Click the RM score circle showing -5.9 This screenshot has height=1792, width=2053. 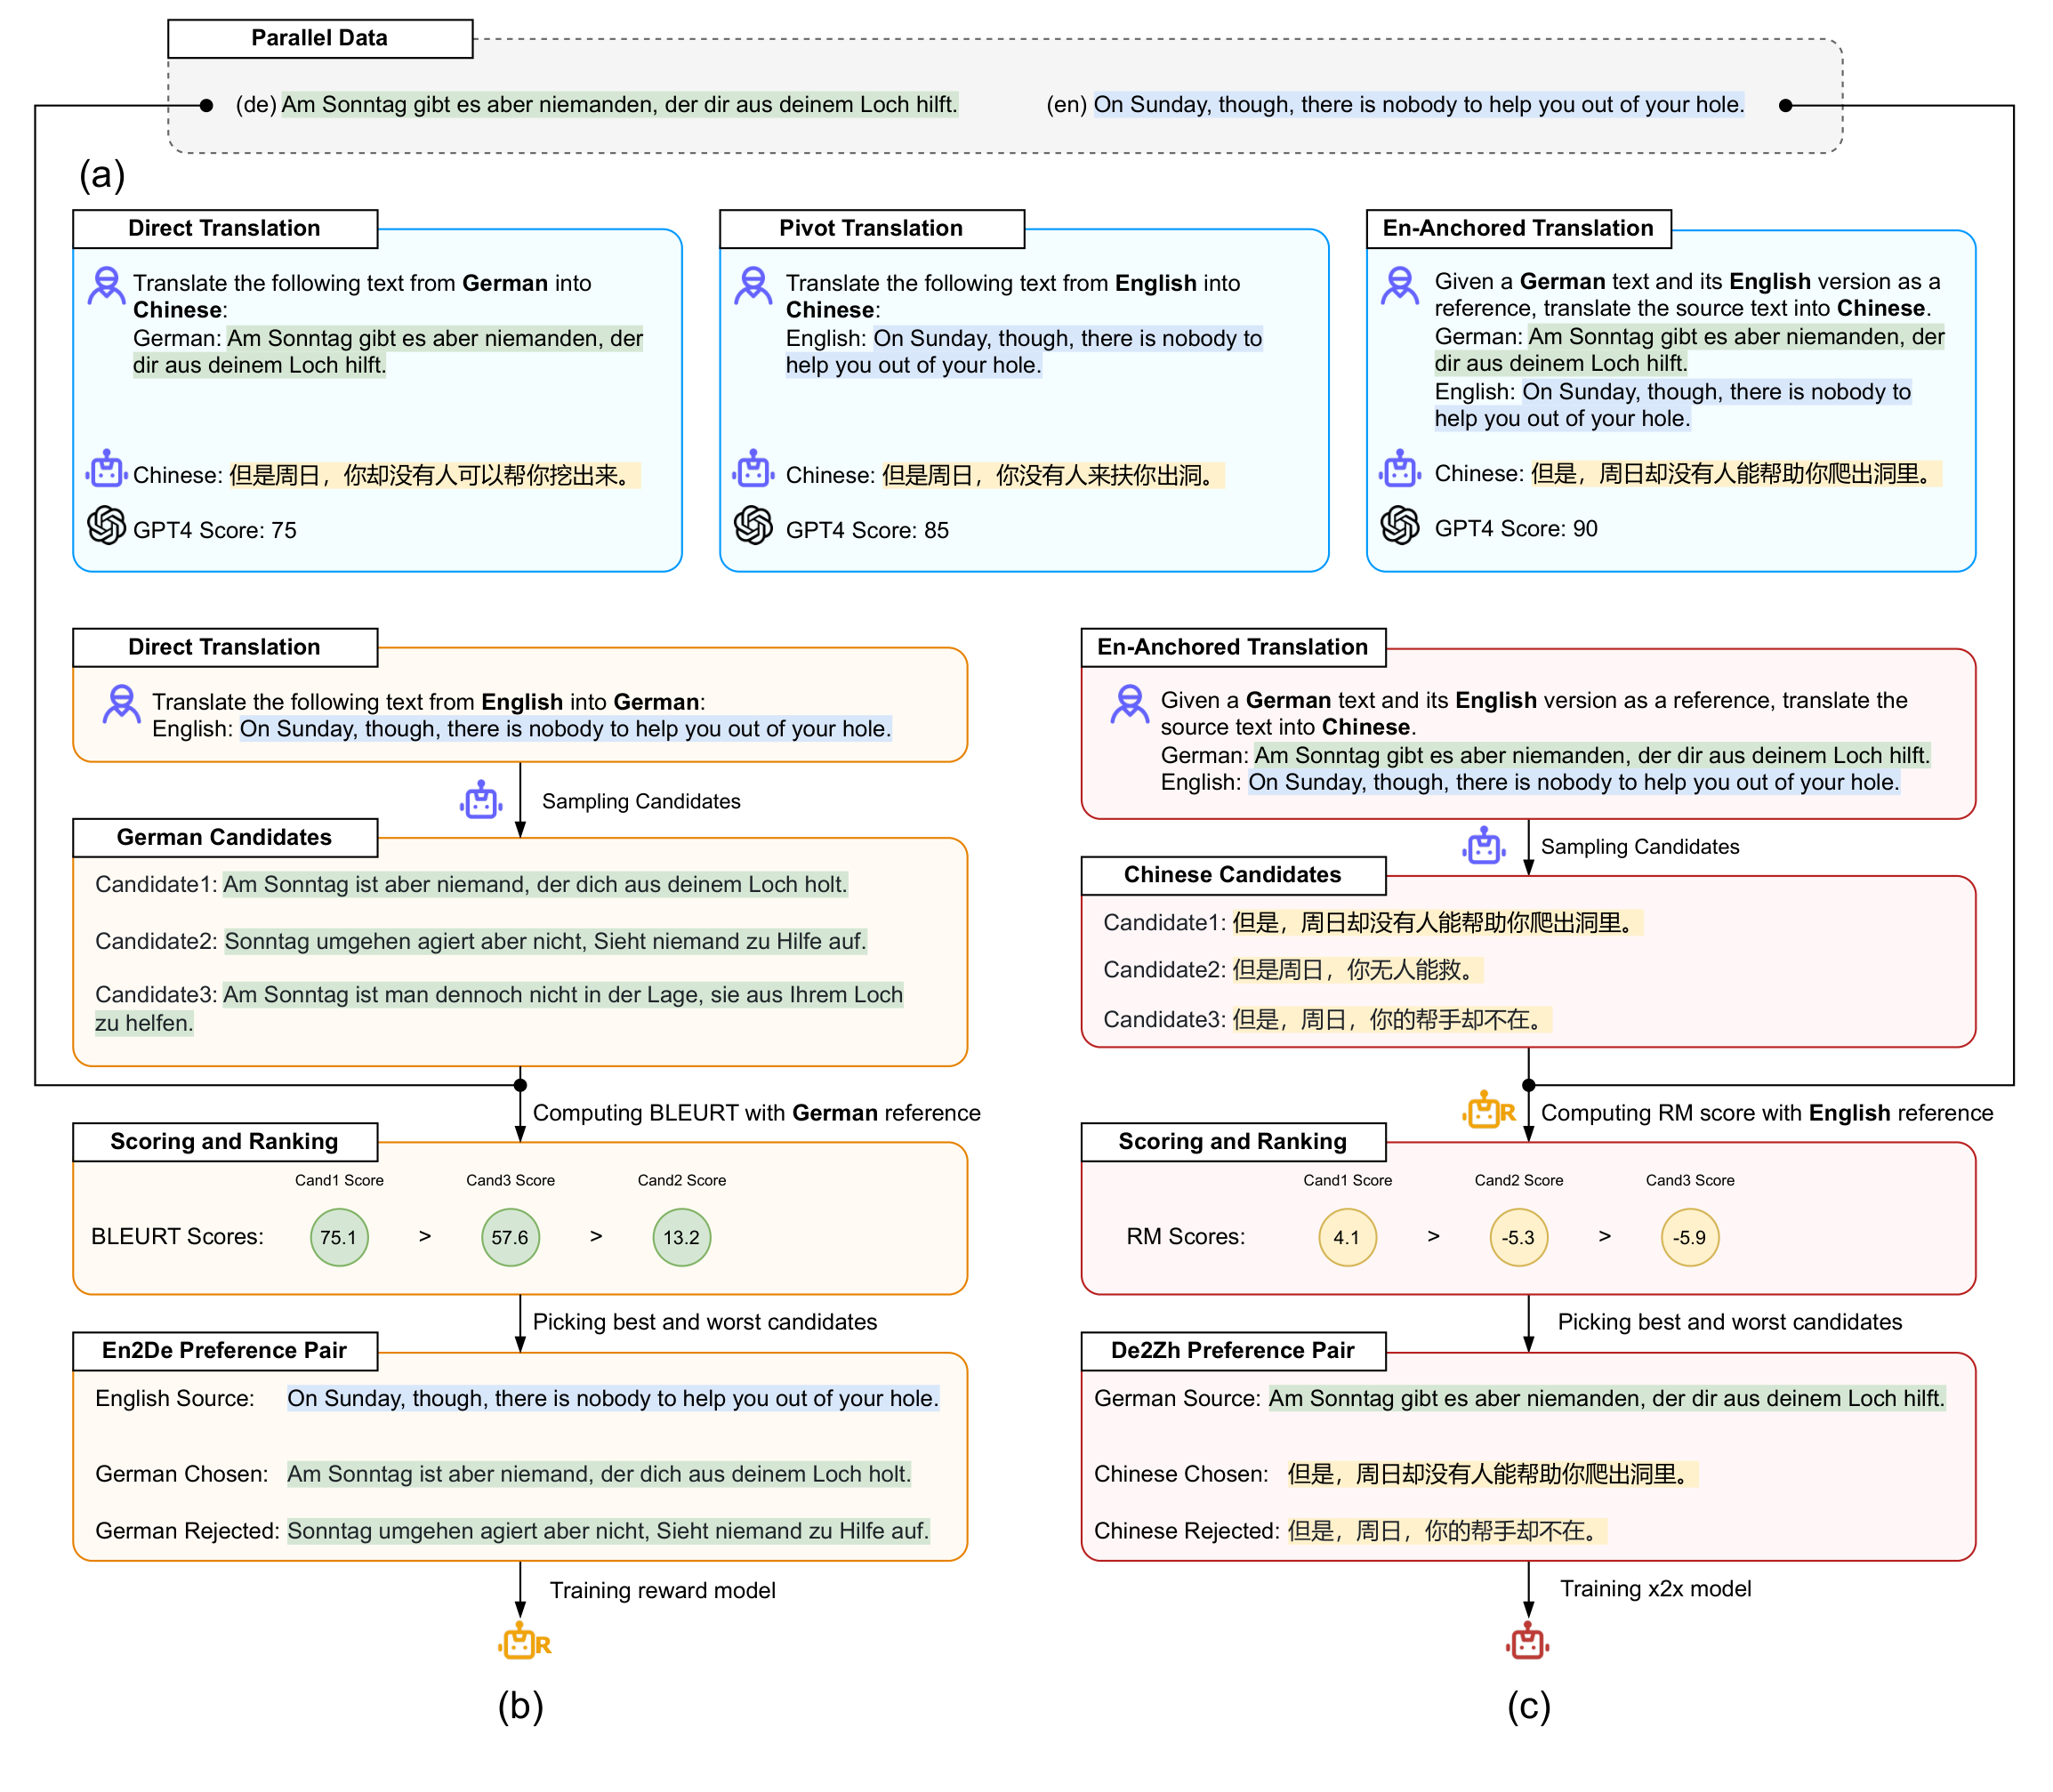pos(1690,1237)
